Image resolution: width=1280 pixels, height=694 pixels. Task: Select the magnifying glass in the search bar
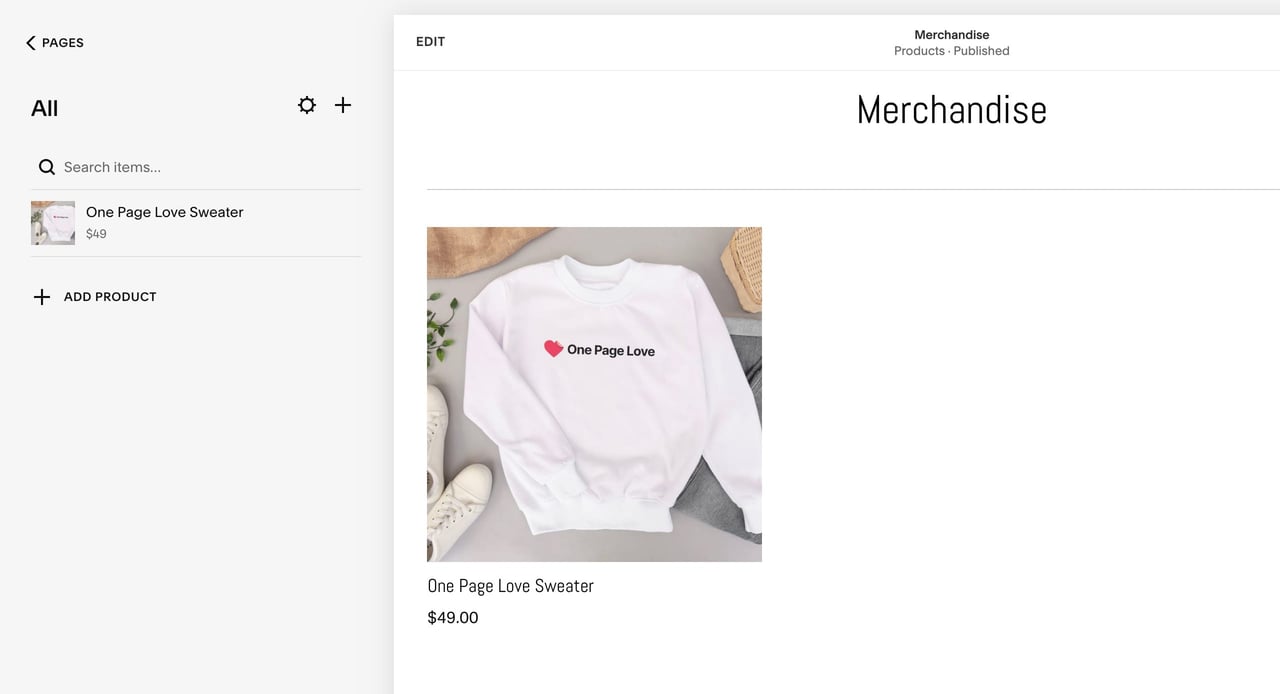click(x=46, y=166)
